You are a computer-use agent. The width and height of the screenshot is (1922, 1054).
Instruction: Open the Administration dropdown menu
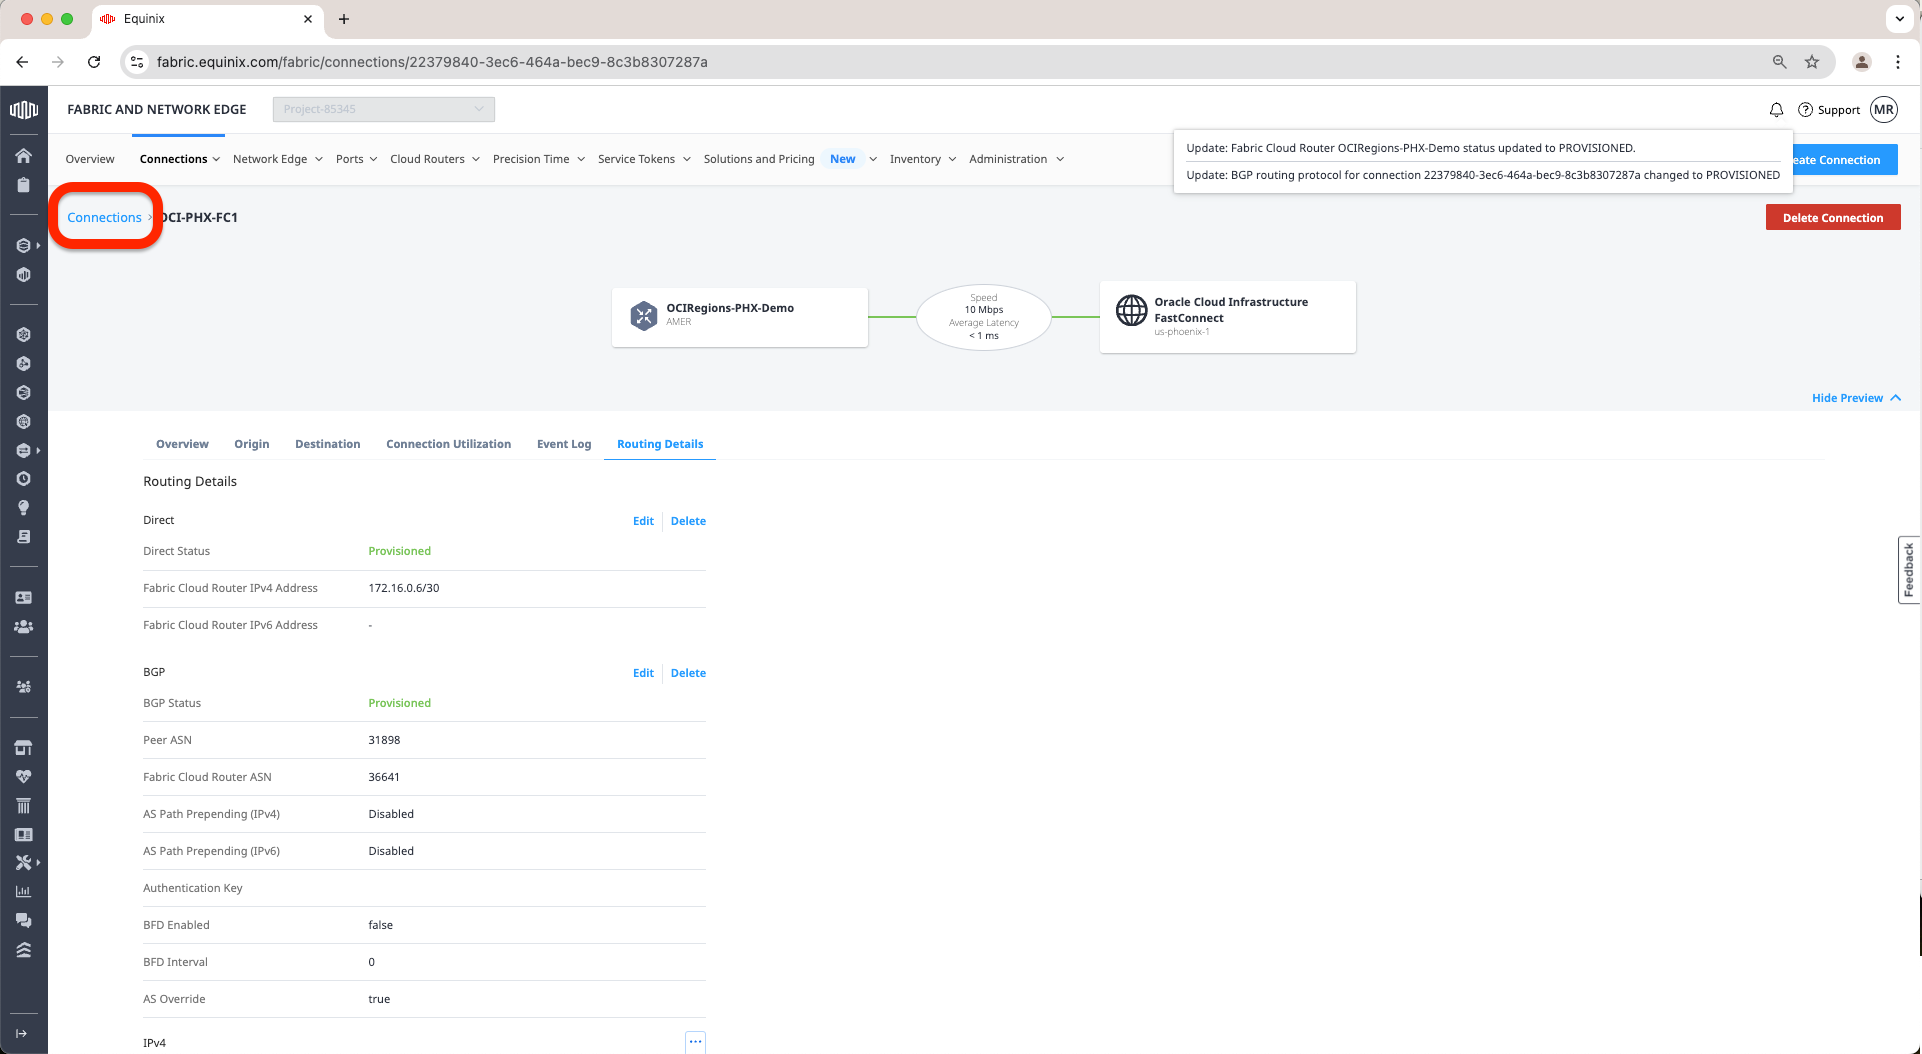click(1016, 159)
